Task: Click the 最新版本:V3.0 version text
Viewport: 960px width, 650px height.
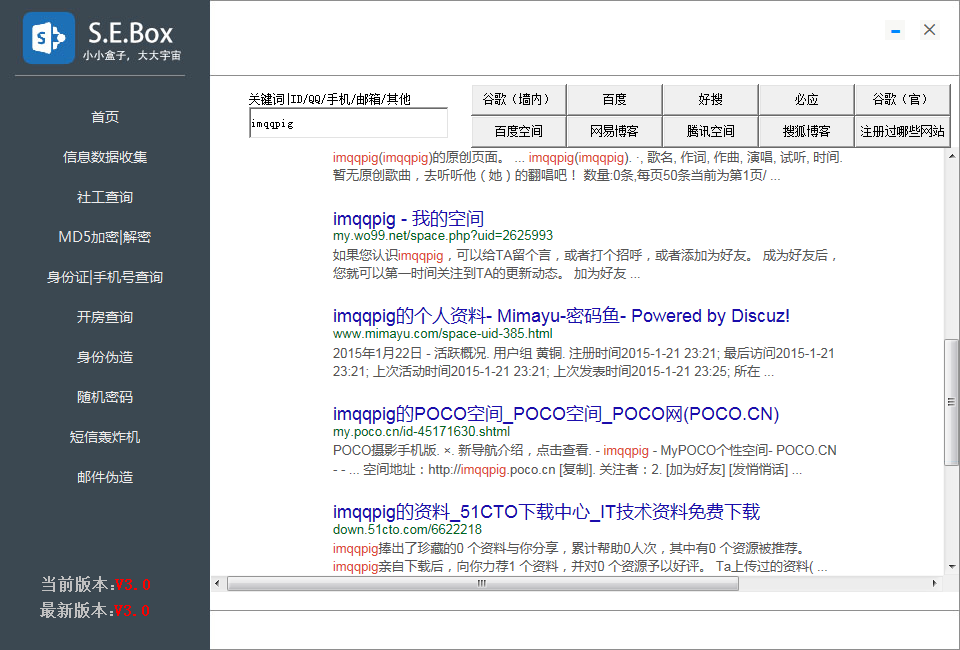Action: pos(96,610)
